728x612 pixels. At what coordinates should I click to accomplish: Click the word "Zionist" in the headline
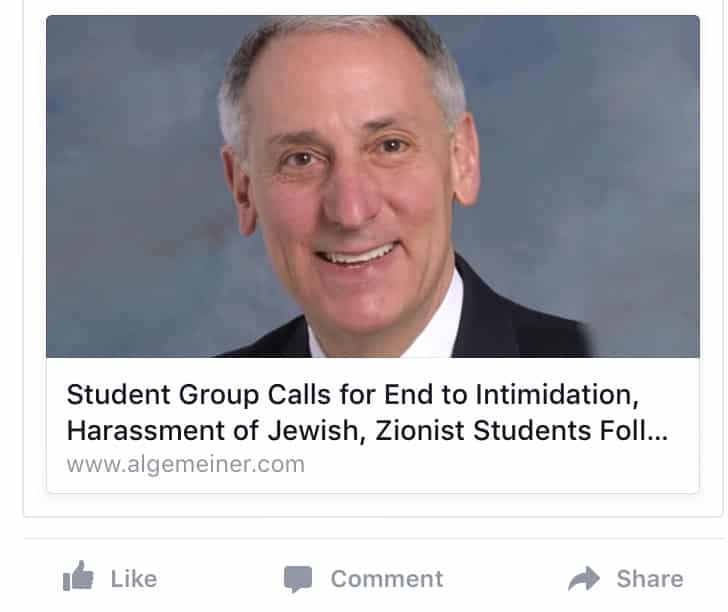[x=420, y=430]
